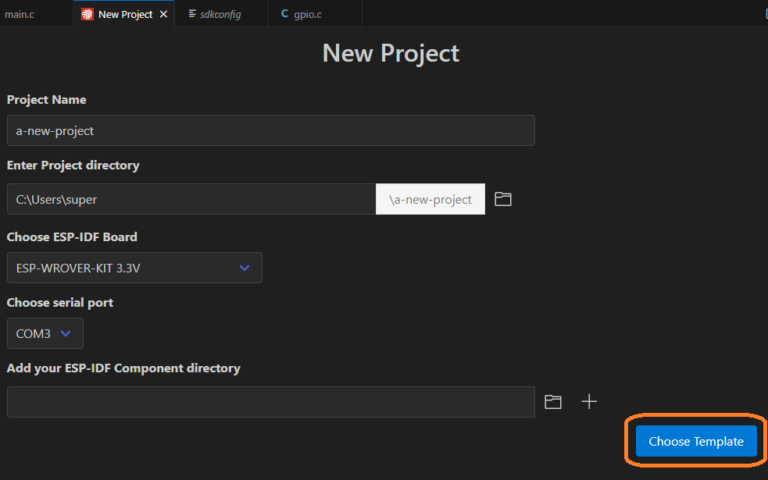
Task: Add component directory with plus icon
Action: pyautogui.click(x=589, y=402)
